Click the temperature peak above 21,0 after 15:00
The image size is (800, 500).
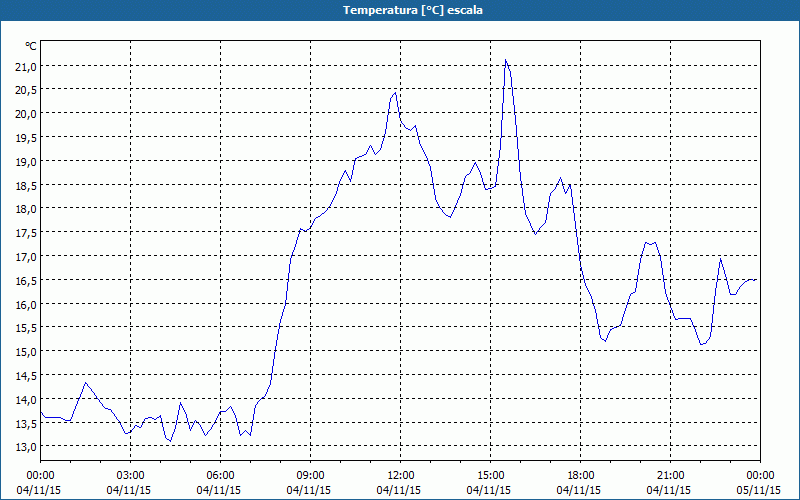(x=506, y=60)
